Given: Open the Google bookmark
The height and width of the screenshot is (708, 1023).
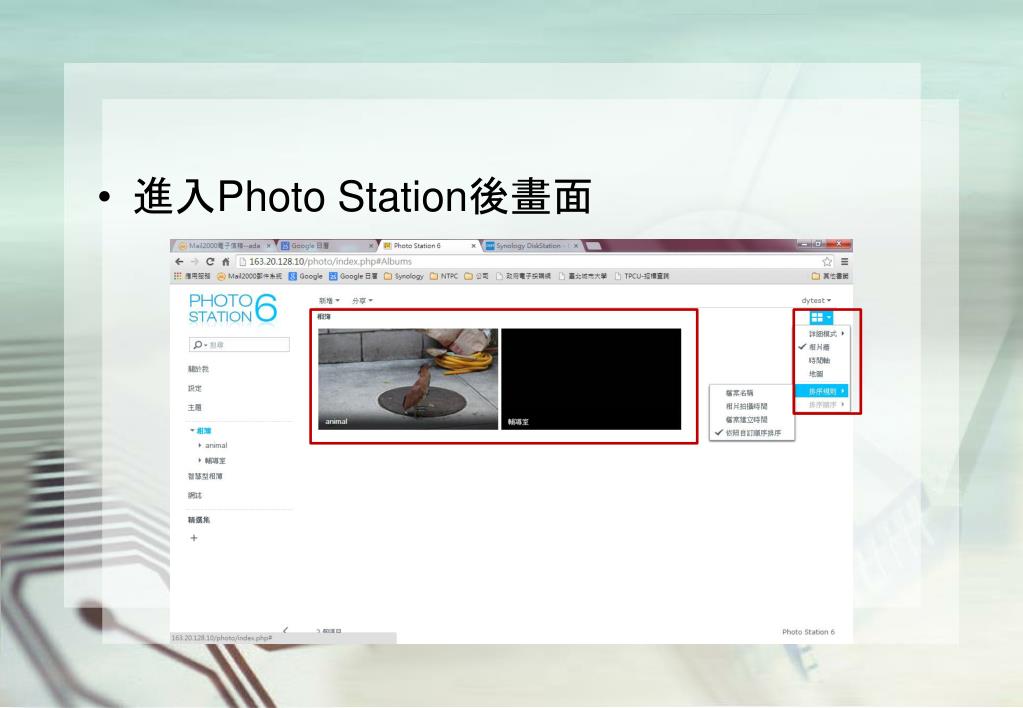Looking at the screenshot, I should pos(306,276).
